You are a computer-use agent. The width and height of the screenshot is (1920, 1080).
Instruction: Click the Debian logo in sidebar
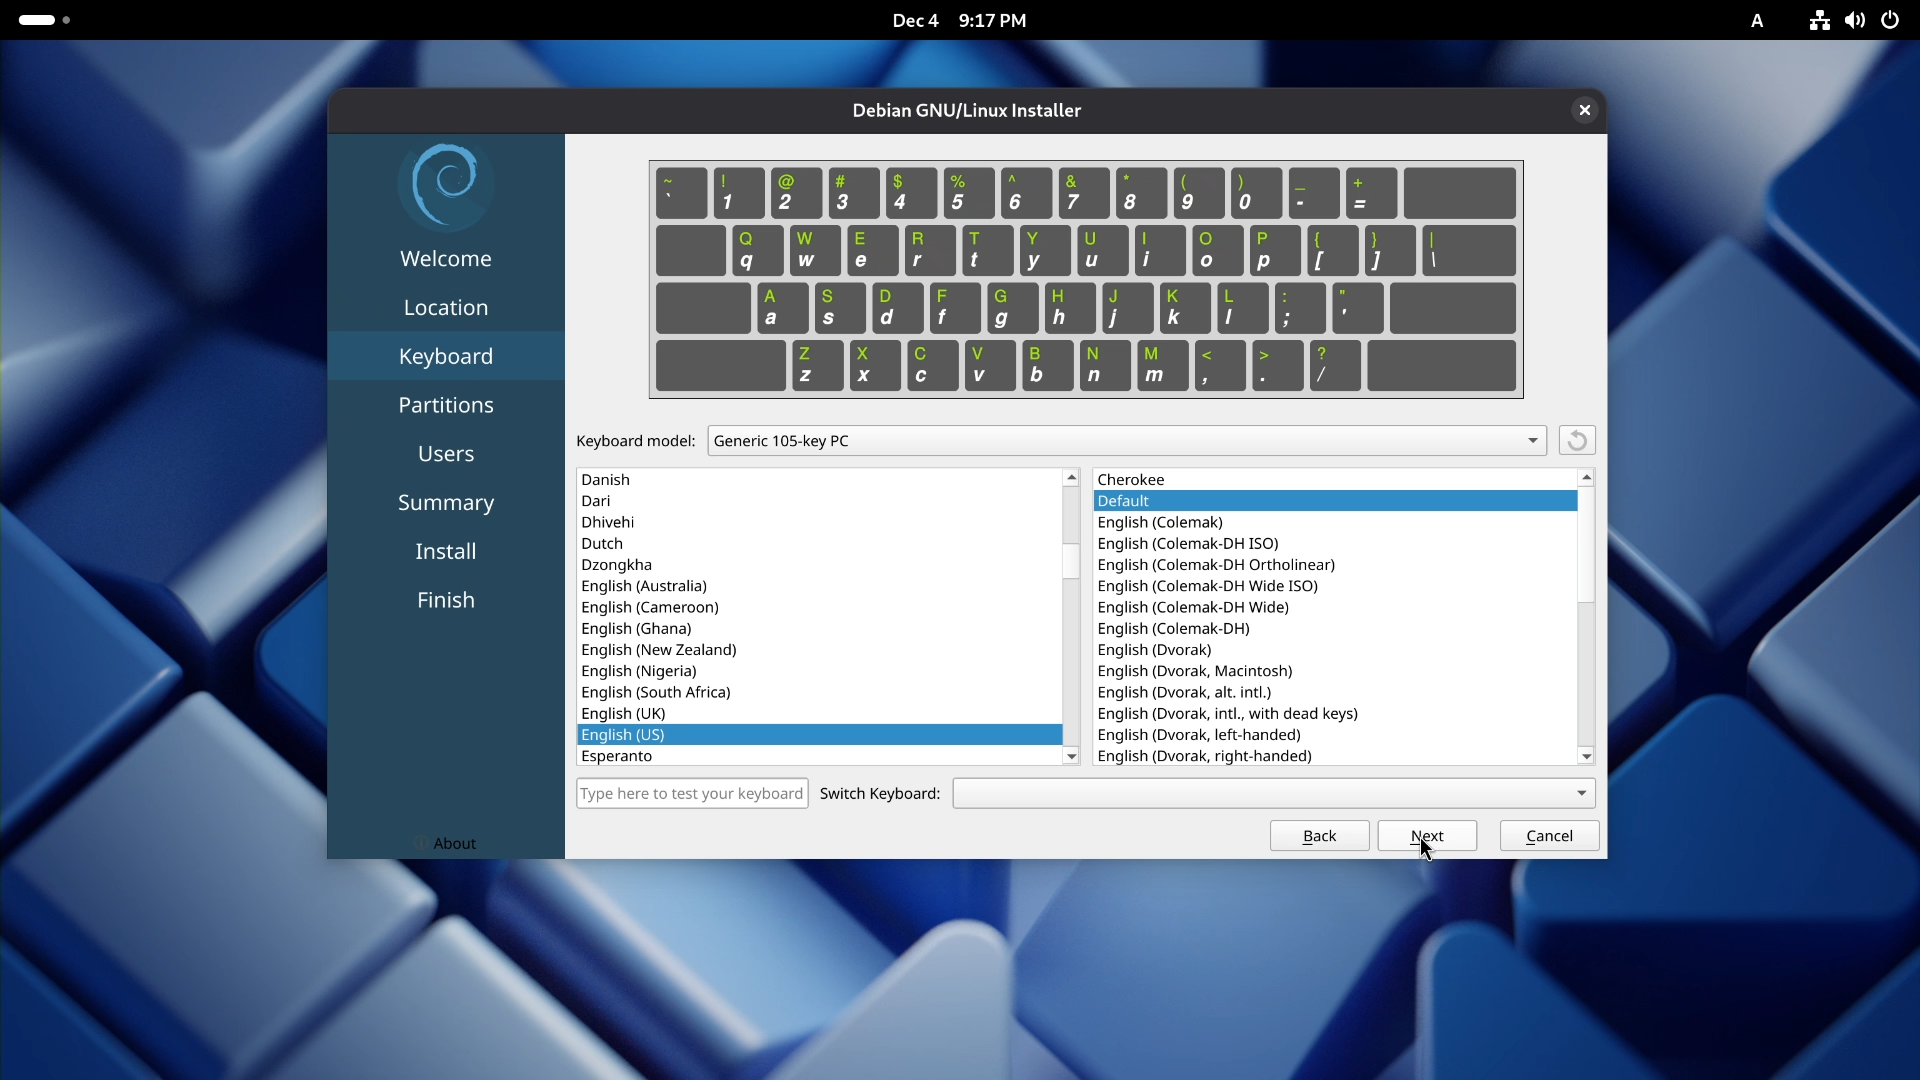pos(446,185)
